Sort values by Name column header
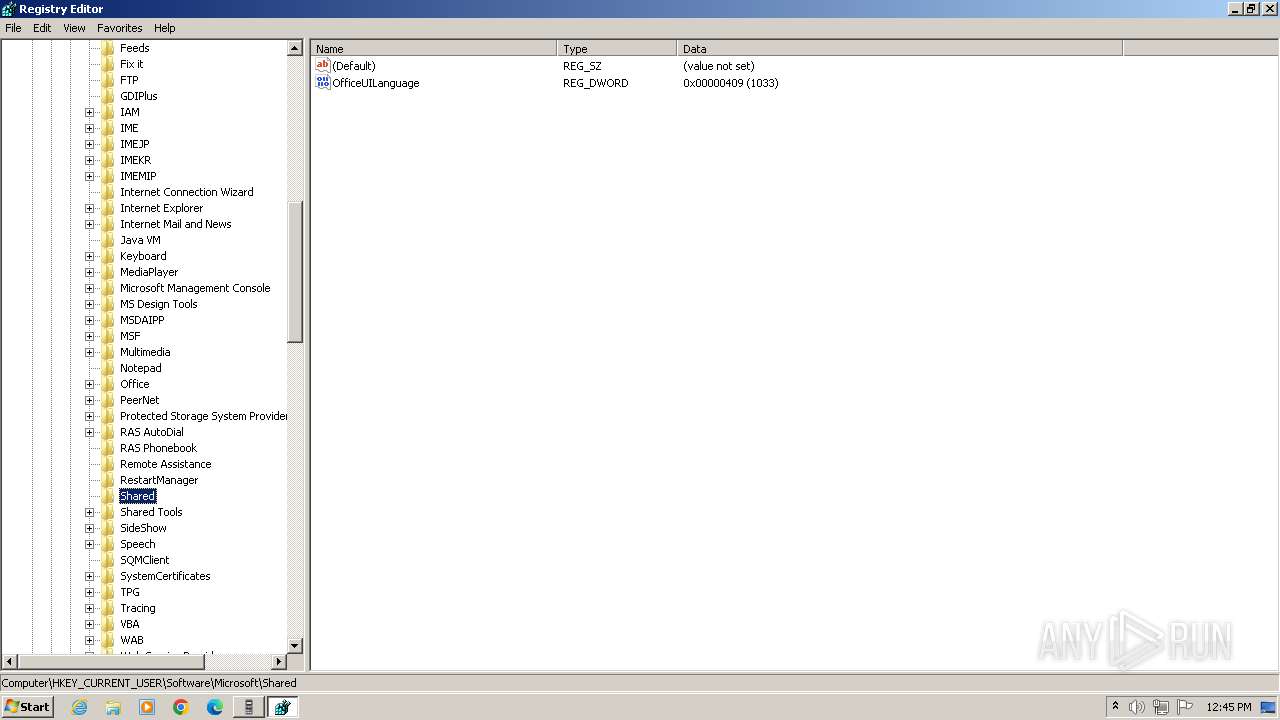 pos(434,48)
